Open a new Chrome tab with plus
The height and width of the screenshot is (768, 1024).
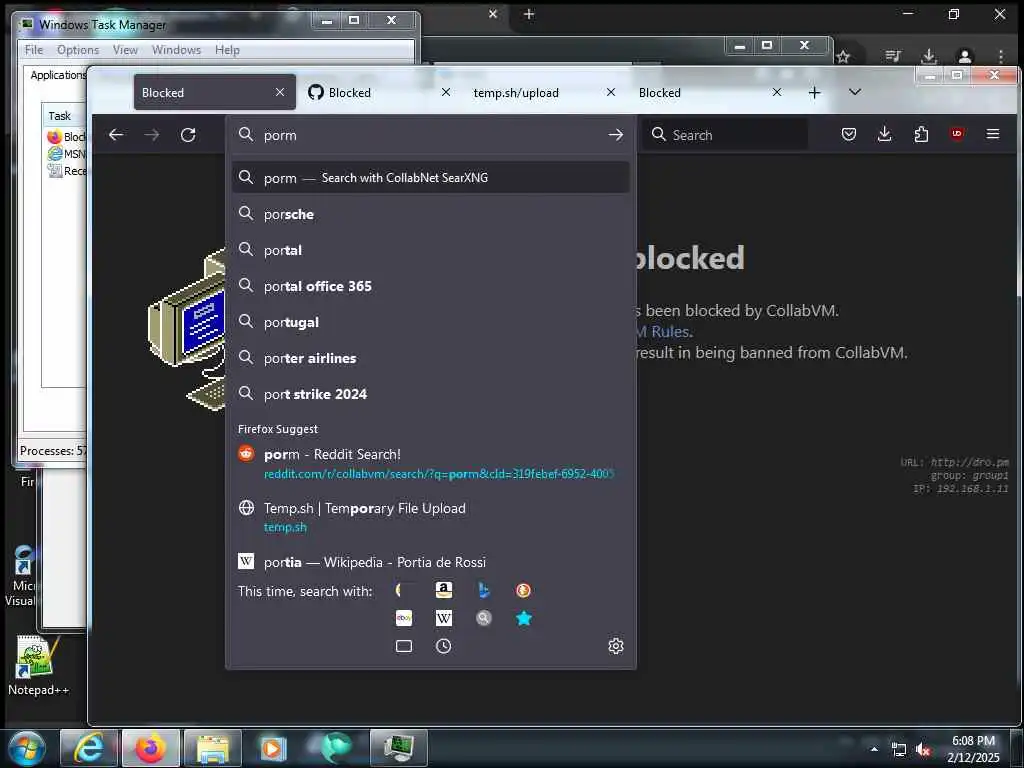coord(529,14)
